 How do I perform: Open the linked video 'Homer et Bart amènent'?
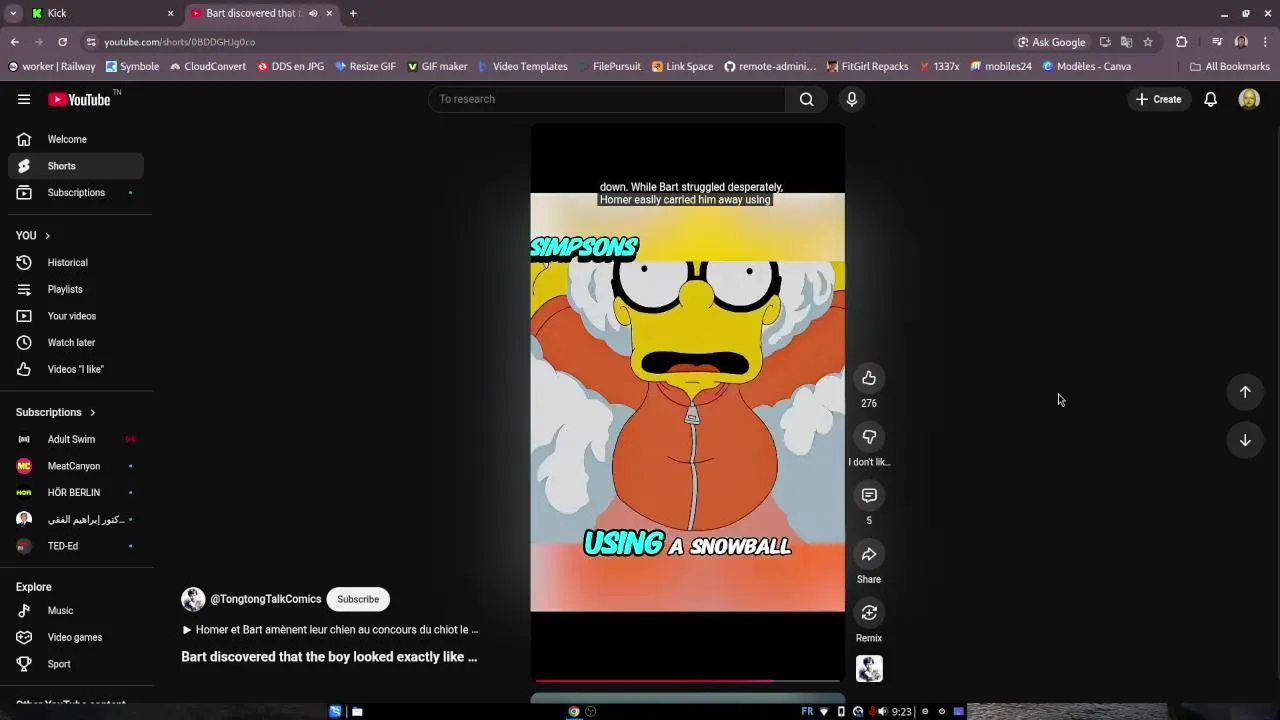point(330,630)
